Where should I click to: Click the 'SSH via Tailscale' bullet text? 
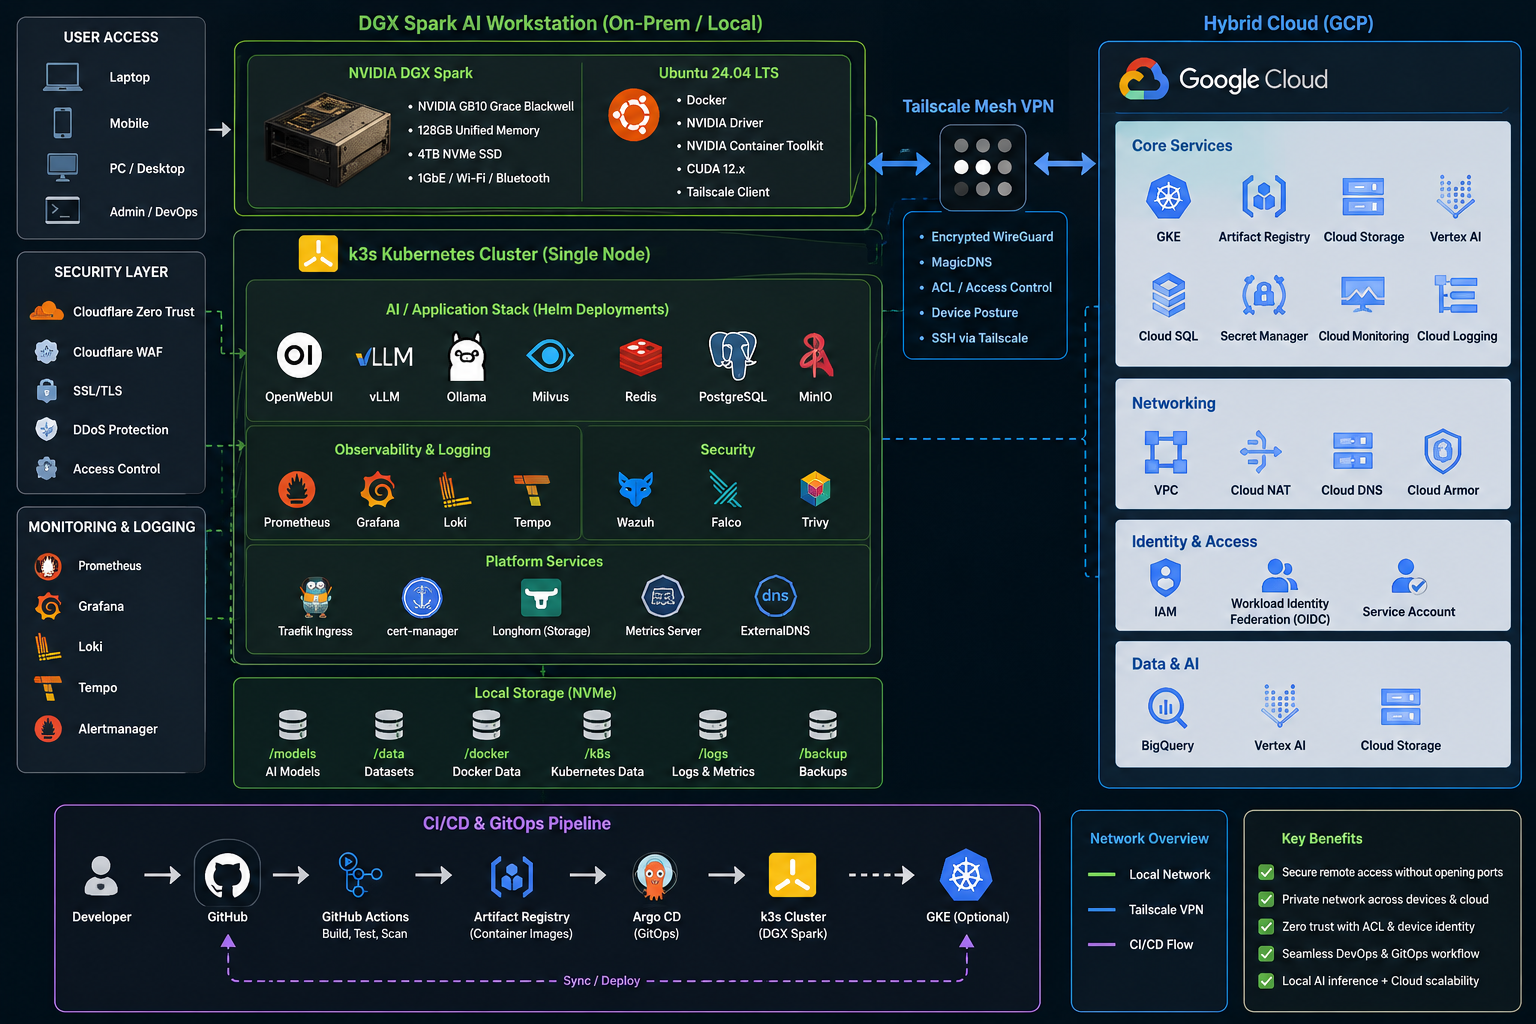979,338
